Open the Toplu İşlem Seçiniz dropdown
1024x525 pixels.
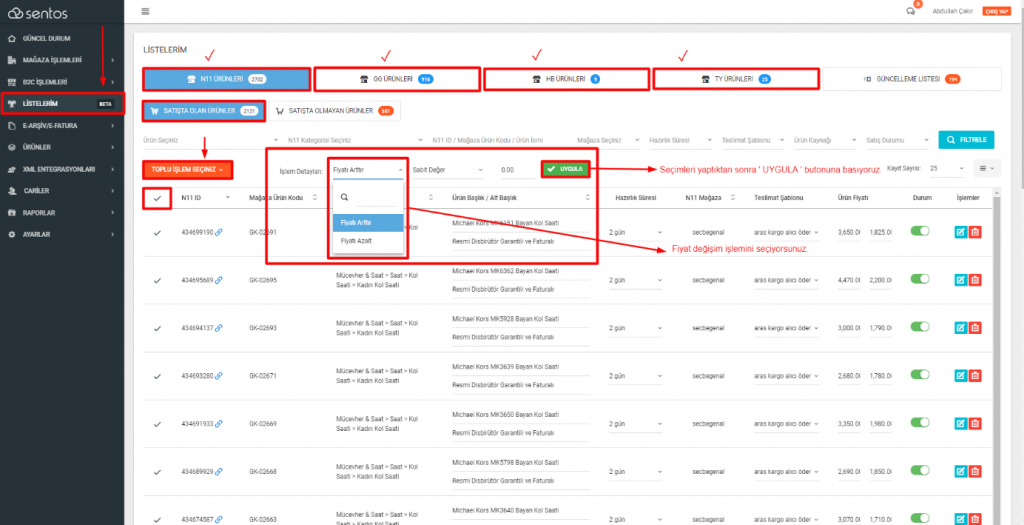pos(188,170)
